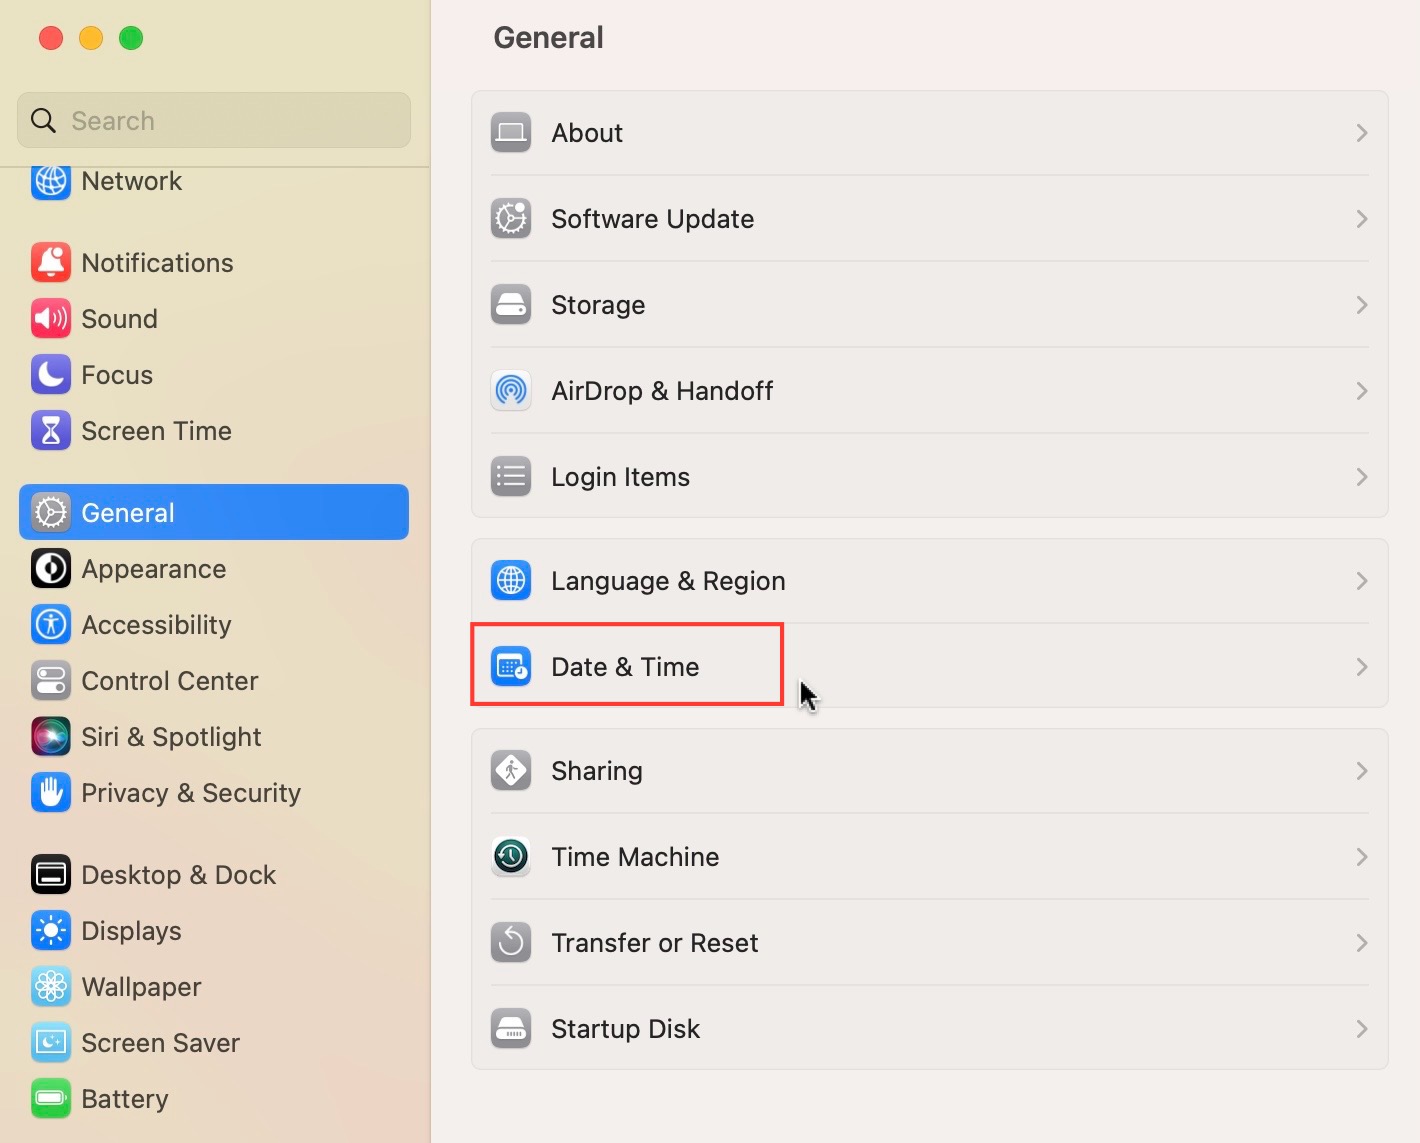Select the Notifications label in sidebar
1420x1143 pixels.
(x=157, y=263)
